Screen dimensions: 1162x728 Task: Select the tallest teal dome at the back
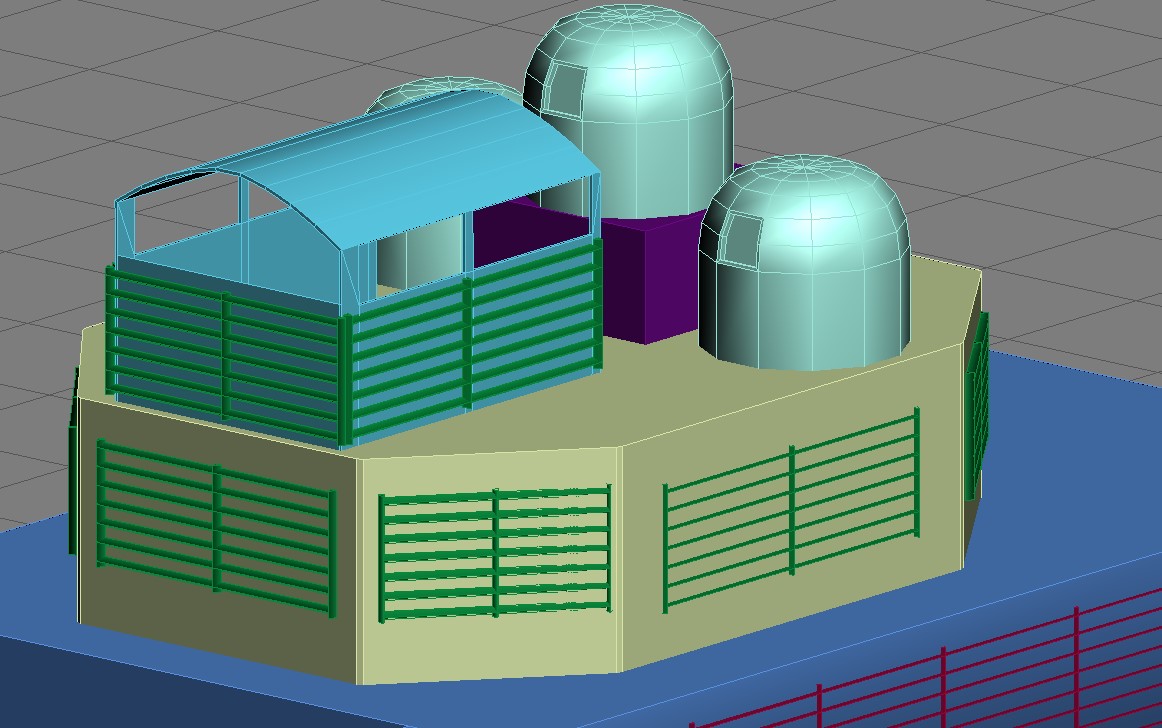click(x=630, y=111)
